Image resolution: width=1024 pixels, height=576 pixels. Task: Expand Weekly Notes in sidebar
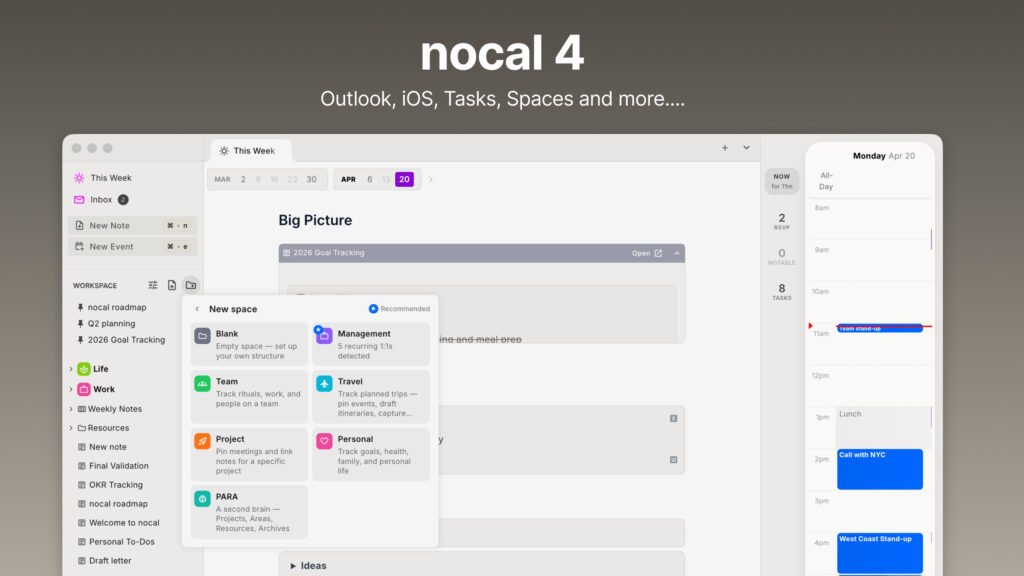pos(71,409)
